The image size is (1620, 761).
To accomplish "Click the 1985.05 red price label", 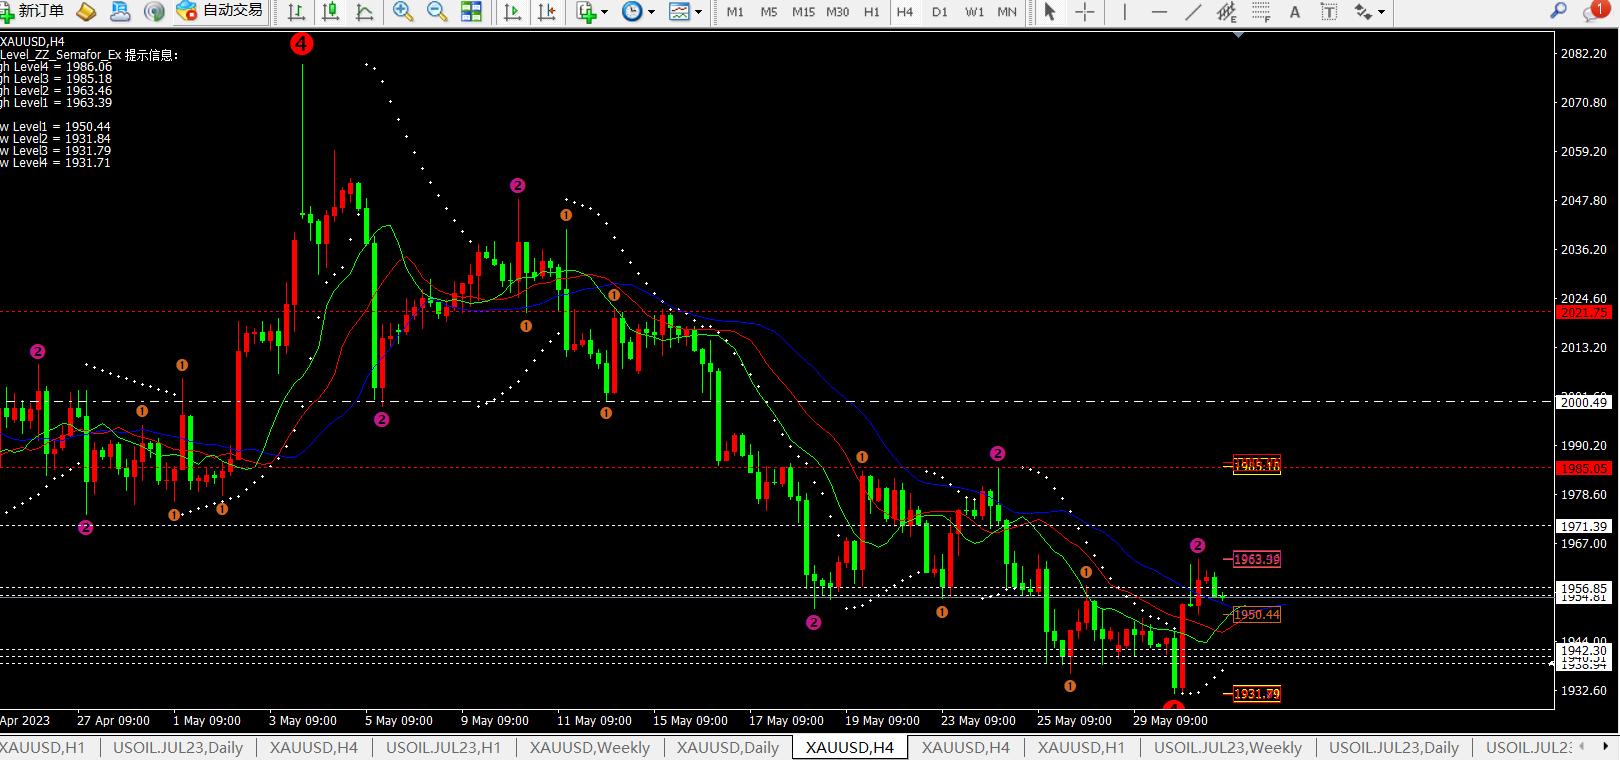I will tap(1584, 468).
